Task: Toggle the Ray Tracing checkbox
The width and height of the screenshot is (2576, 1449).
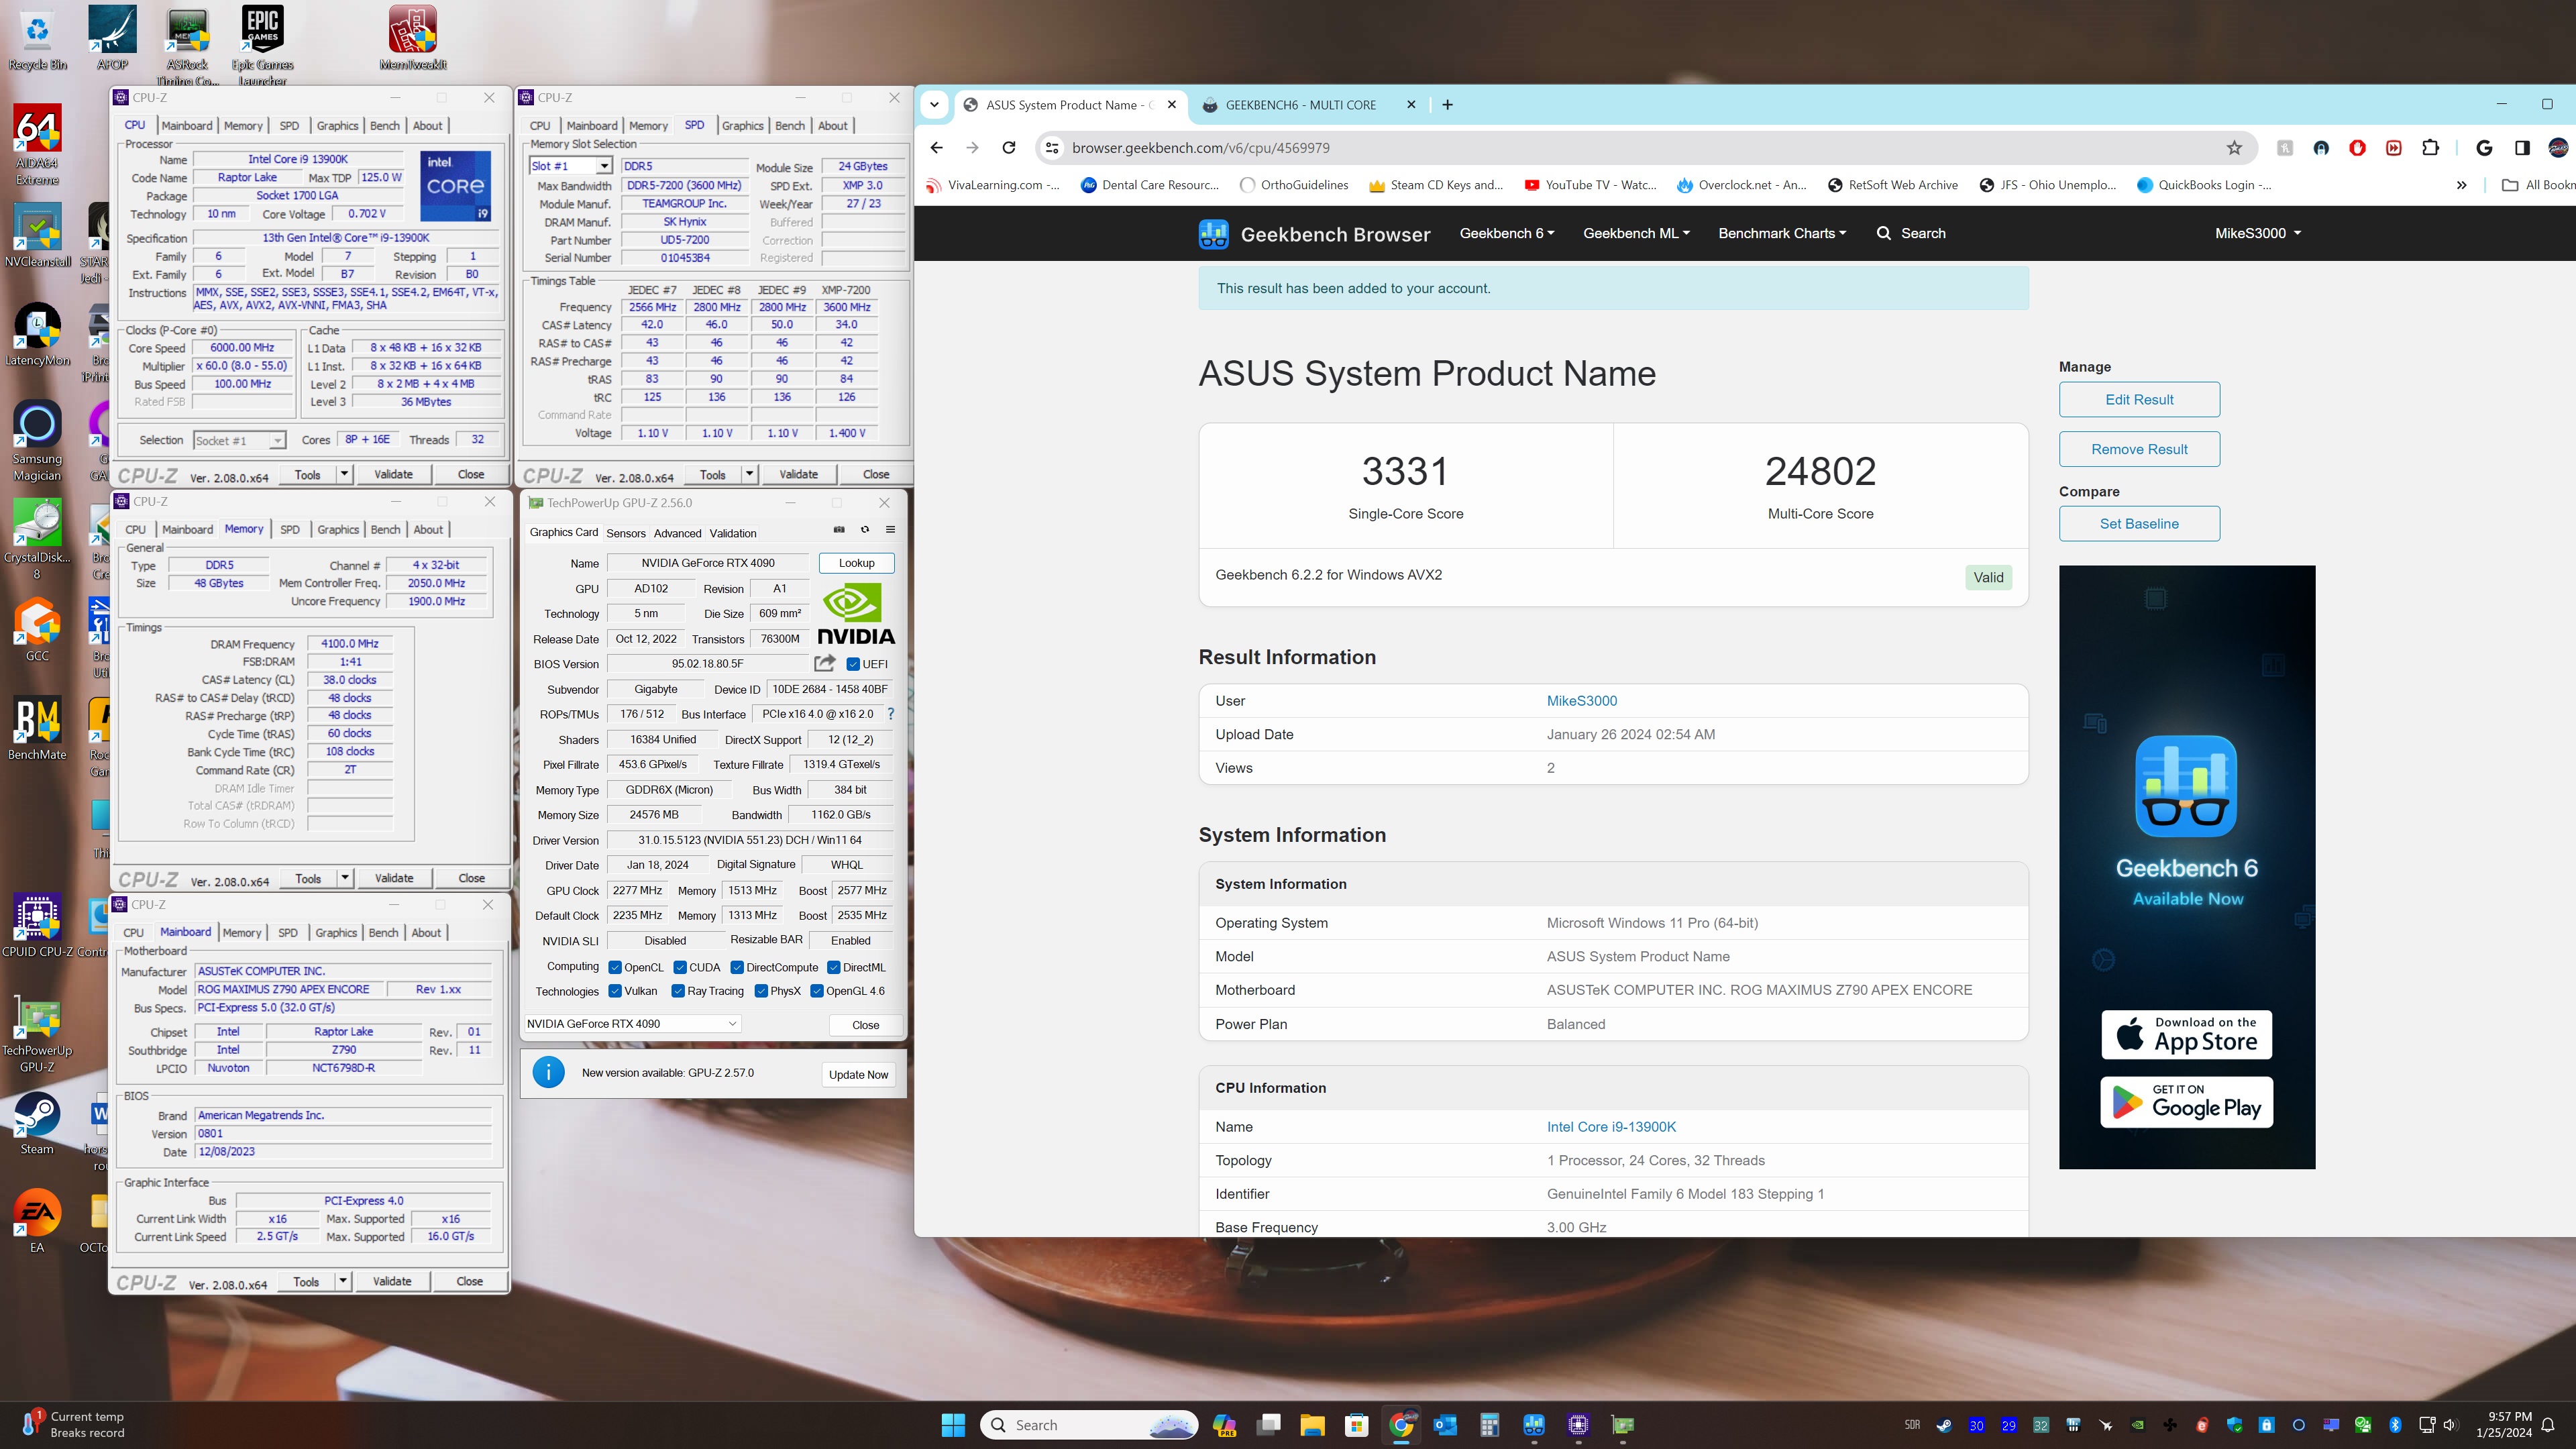Action: coord(678,991)
